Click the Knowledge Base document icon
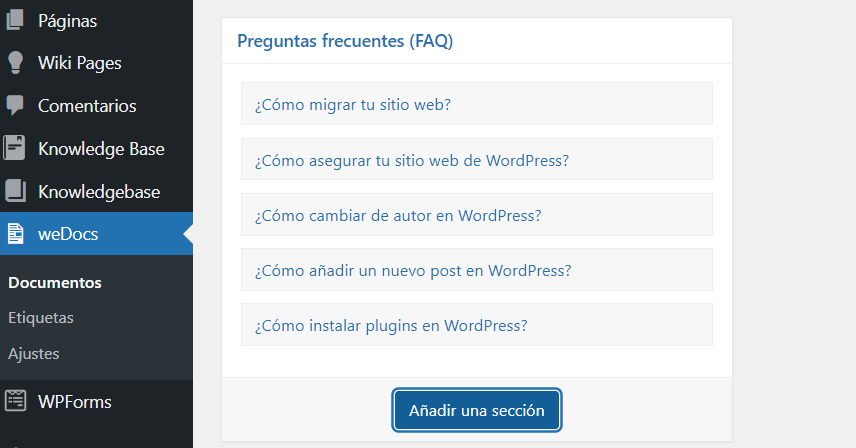The height and width of the screenshot is (448, 856). pos(15,148)
